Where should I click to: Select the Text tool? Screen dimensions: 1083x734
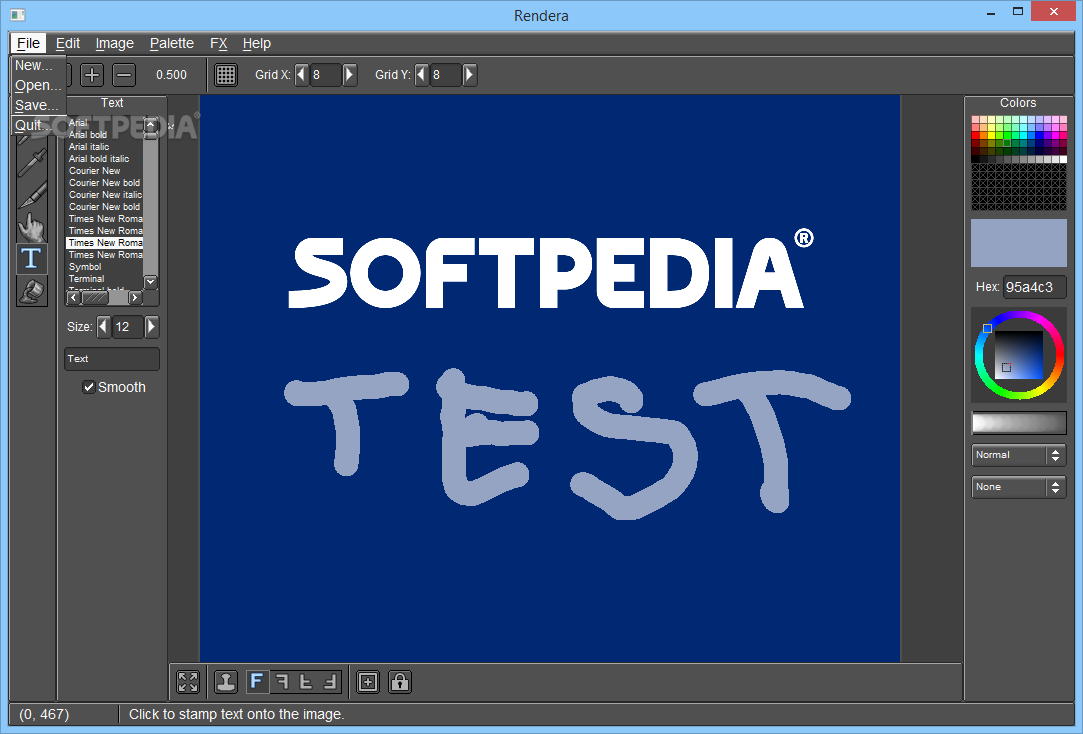coord(32,258)
